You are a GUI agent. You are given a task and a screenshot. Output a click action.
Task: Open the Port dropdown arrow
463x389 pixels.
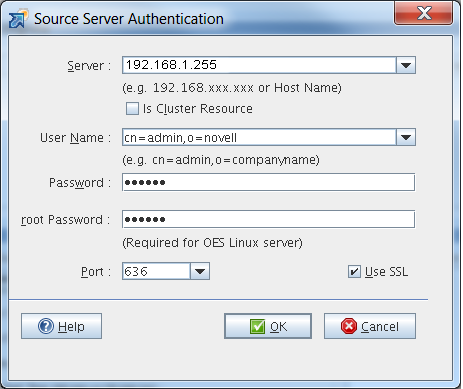click(x=200, y=271)
